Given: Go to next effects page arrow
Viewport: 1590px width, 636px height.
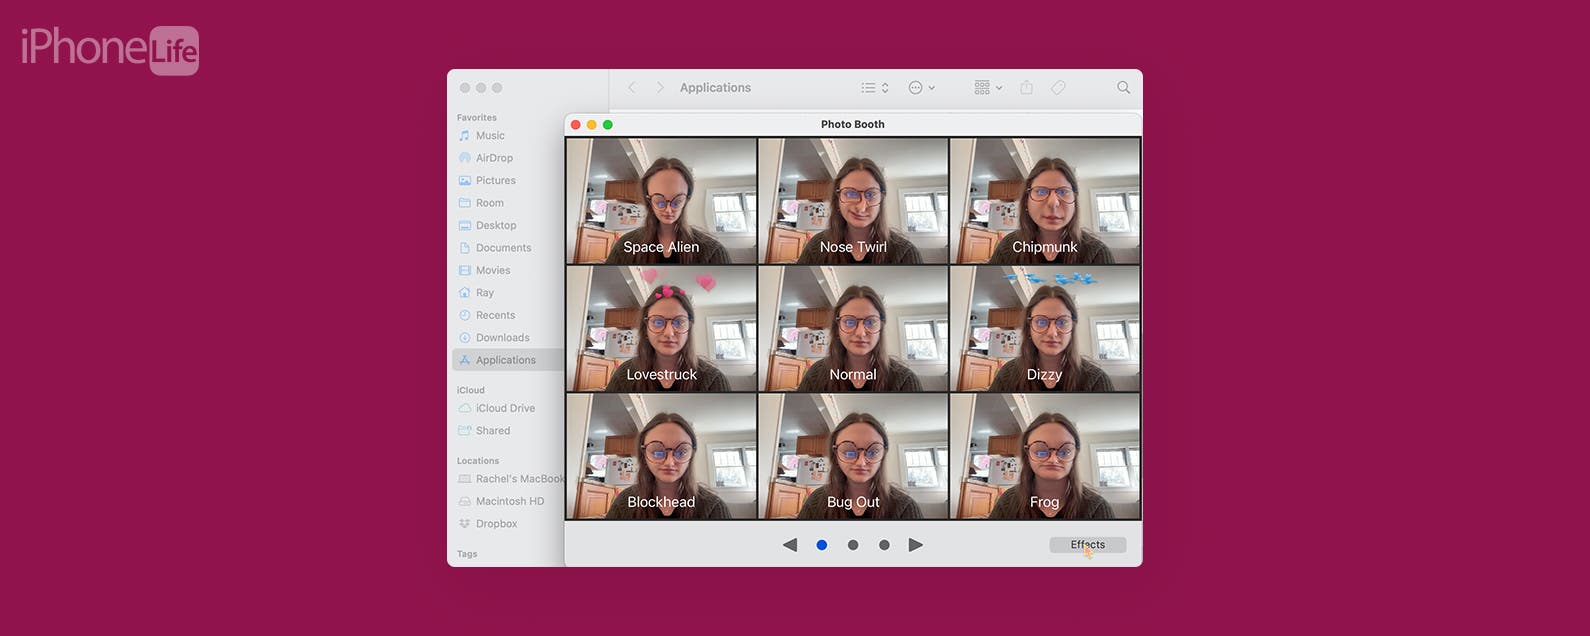Looking at the screenshot, I should pyautogui.click(x=915, y=545).
